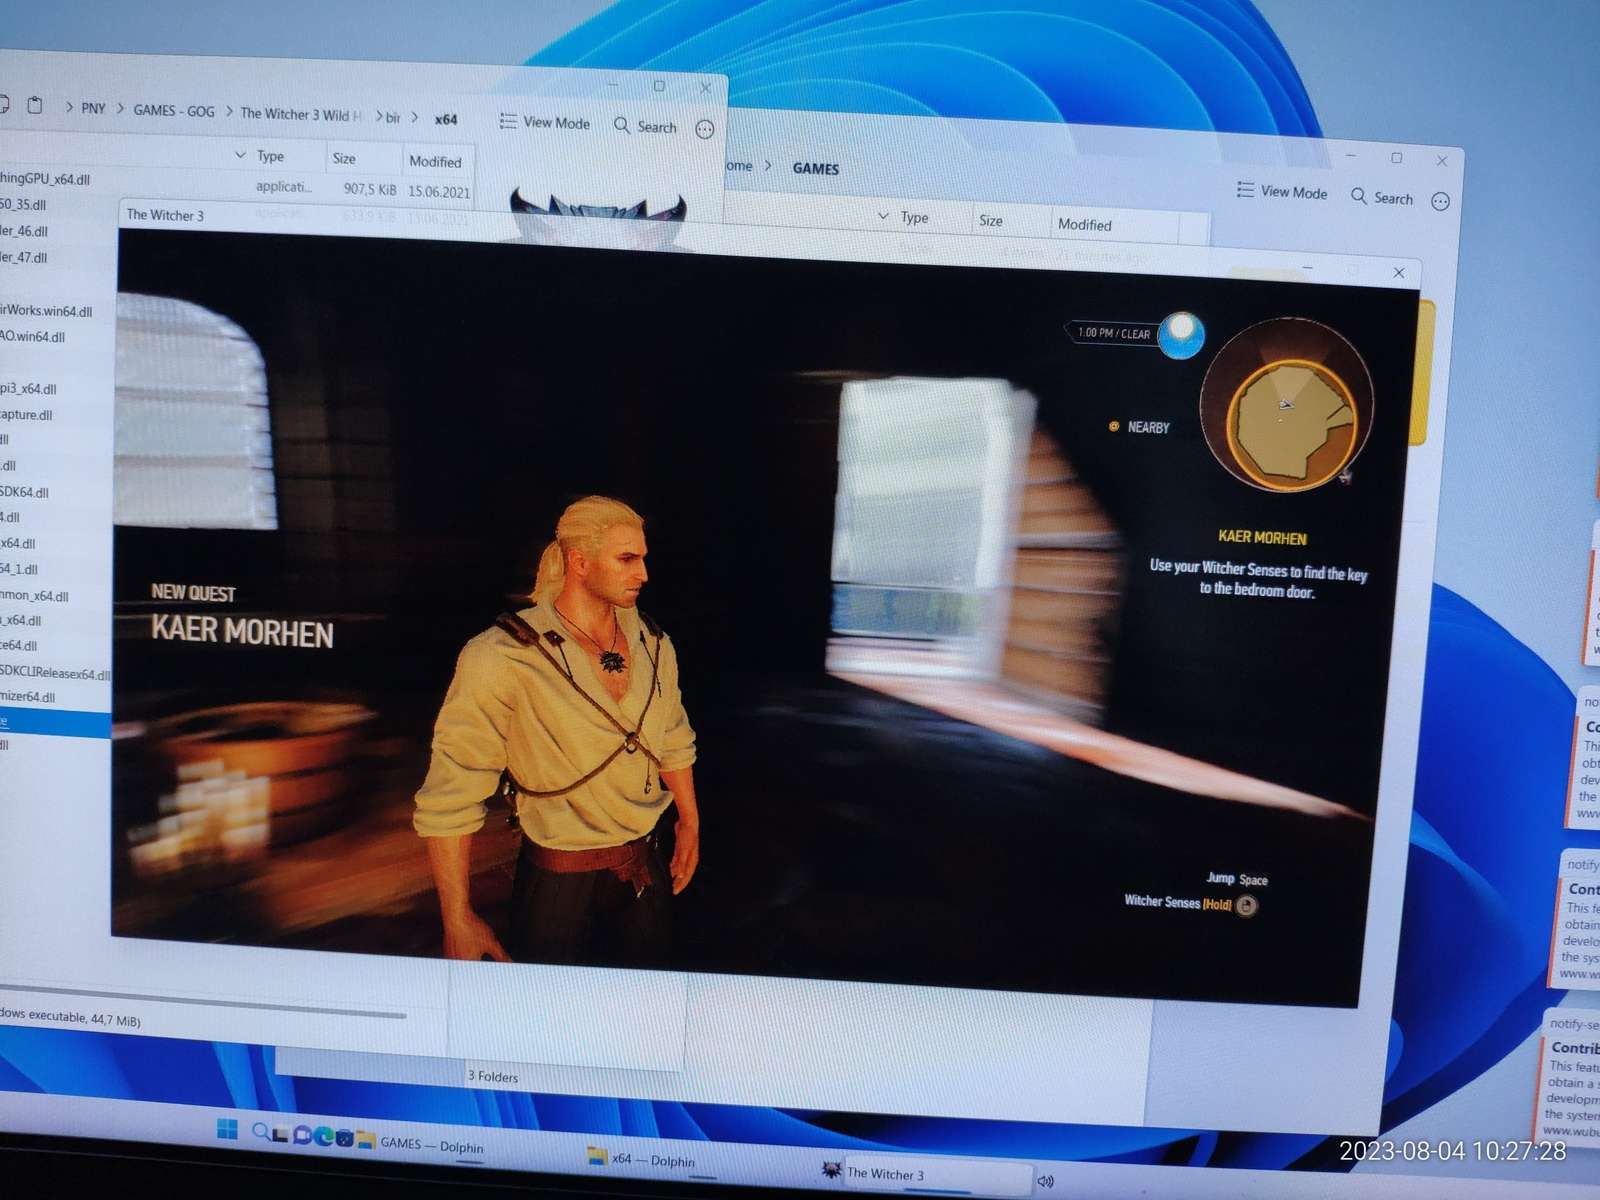Select file SDKCLIRelease x64.dll
Screen dimensions: 1600x1200
(55, 672)
